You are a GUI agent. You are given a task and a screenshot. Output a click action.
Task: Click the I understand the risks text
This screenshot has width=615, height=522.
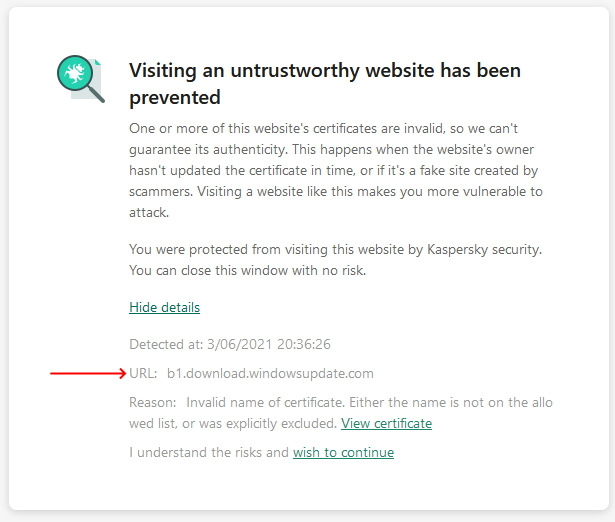coord(209,452)
